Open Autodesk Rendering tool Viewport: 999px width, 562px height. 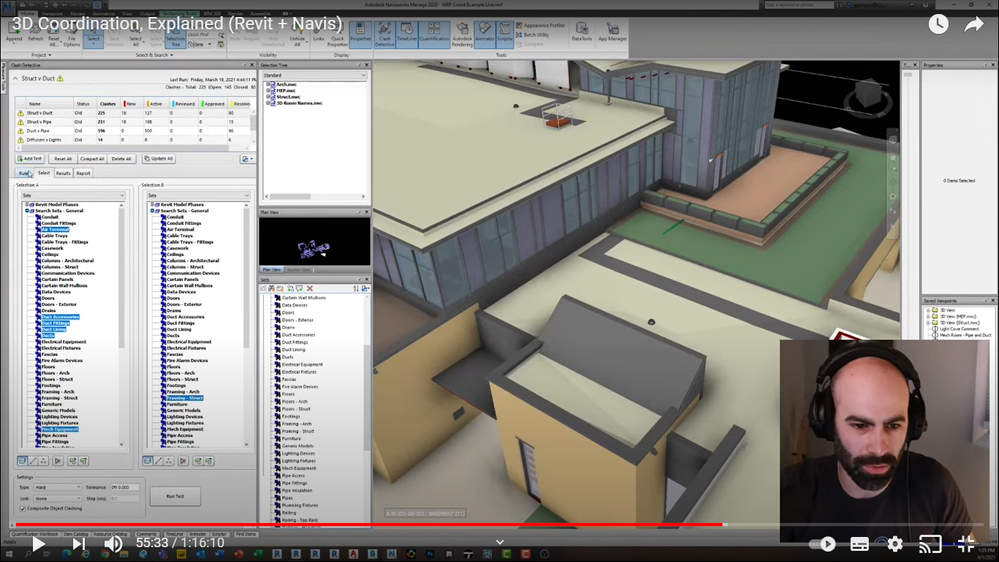pyautogui.click(x=462, y=34)
